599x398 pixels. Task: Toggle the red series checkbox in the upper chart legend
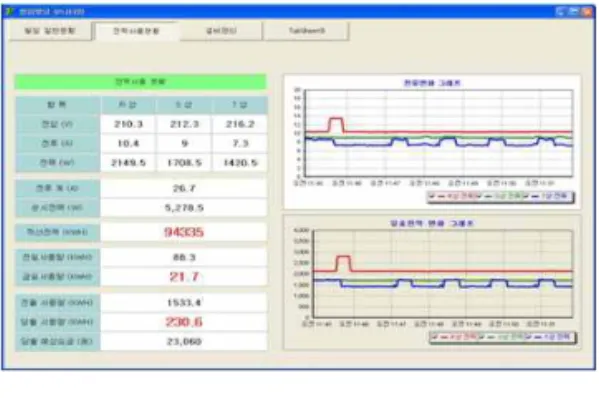pyautogui.click(x=432, y=196)
